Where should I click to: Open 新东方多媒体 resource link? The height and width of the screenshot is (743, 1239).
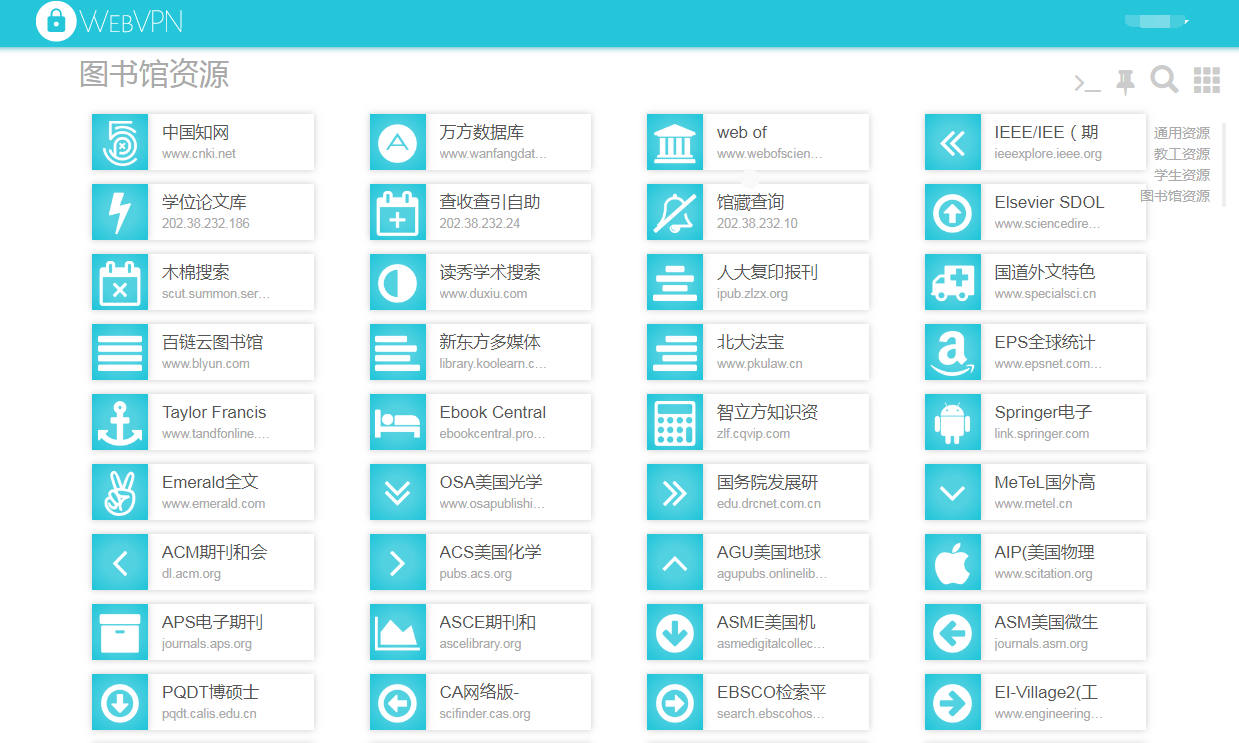point(490,342)
